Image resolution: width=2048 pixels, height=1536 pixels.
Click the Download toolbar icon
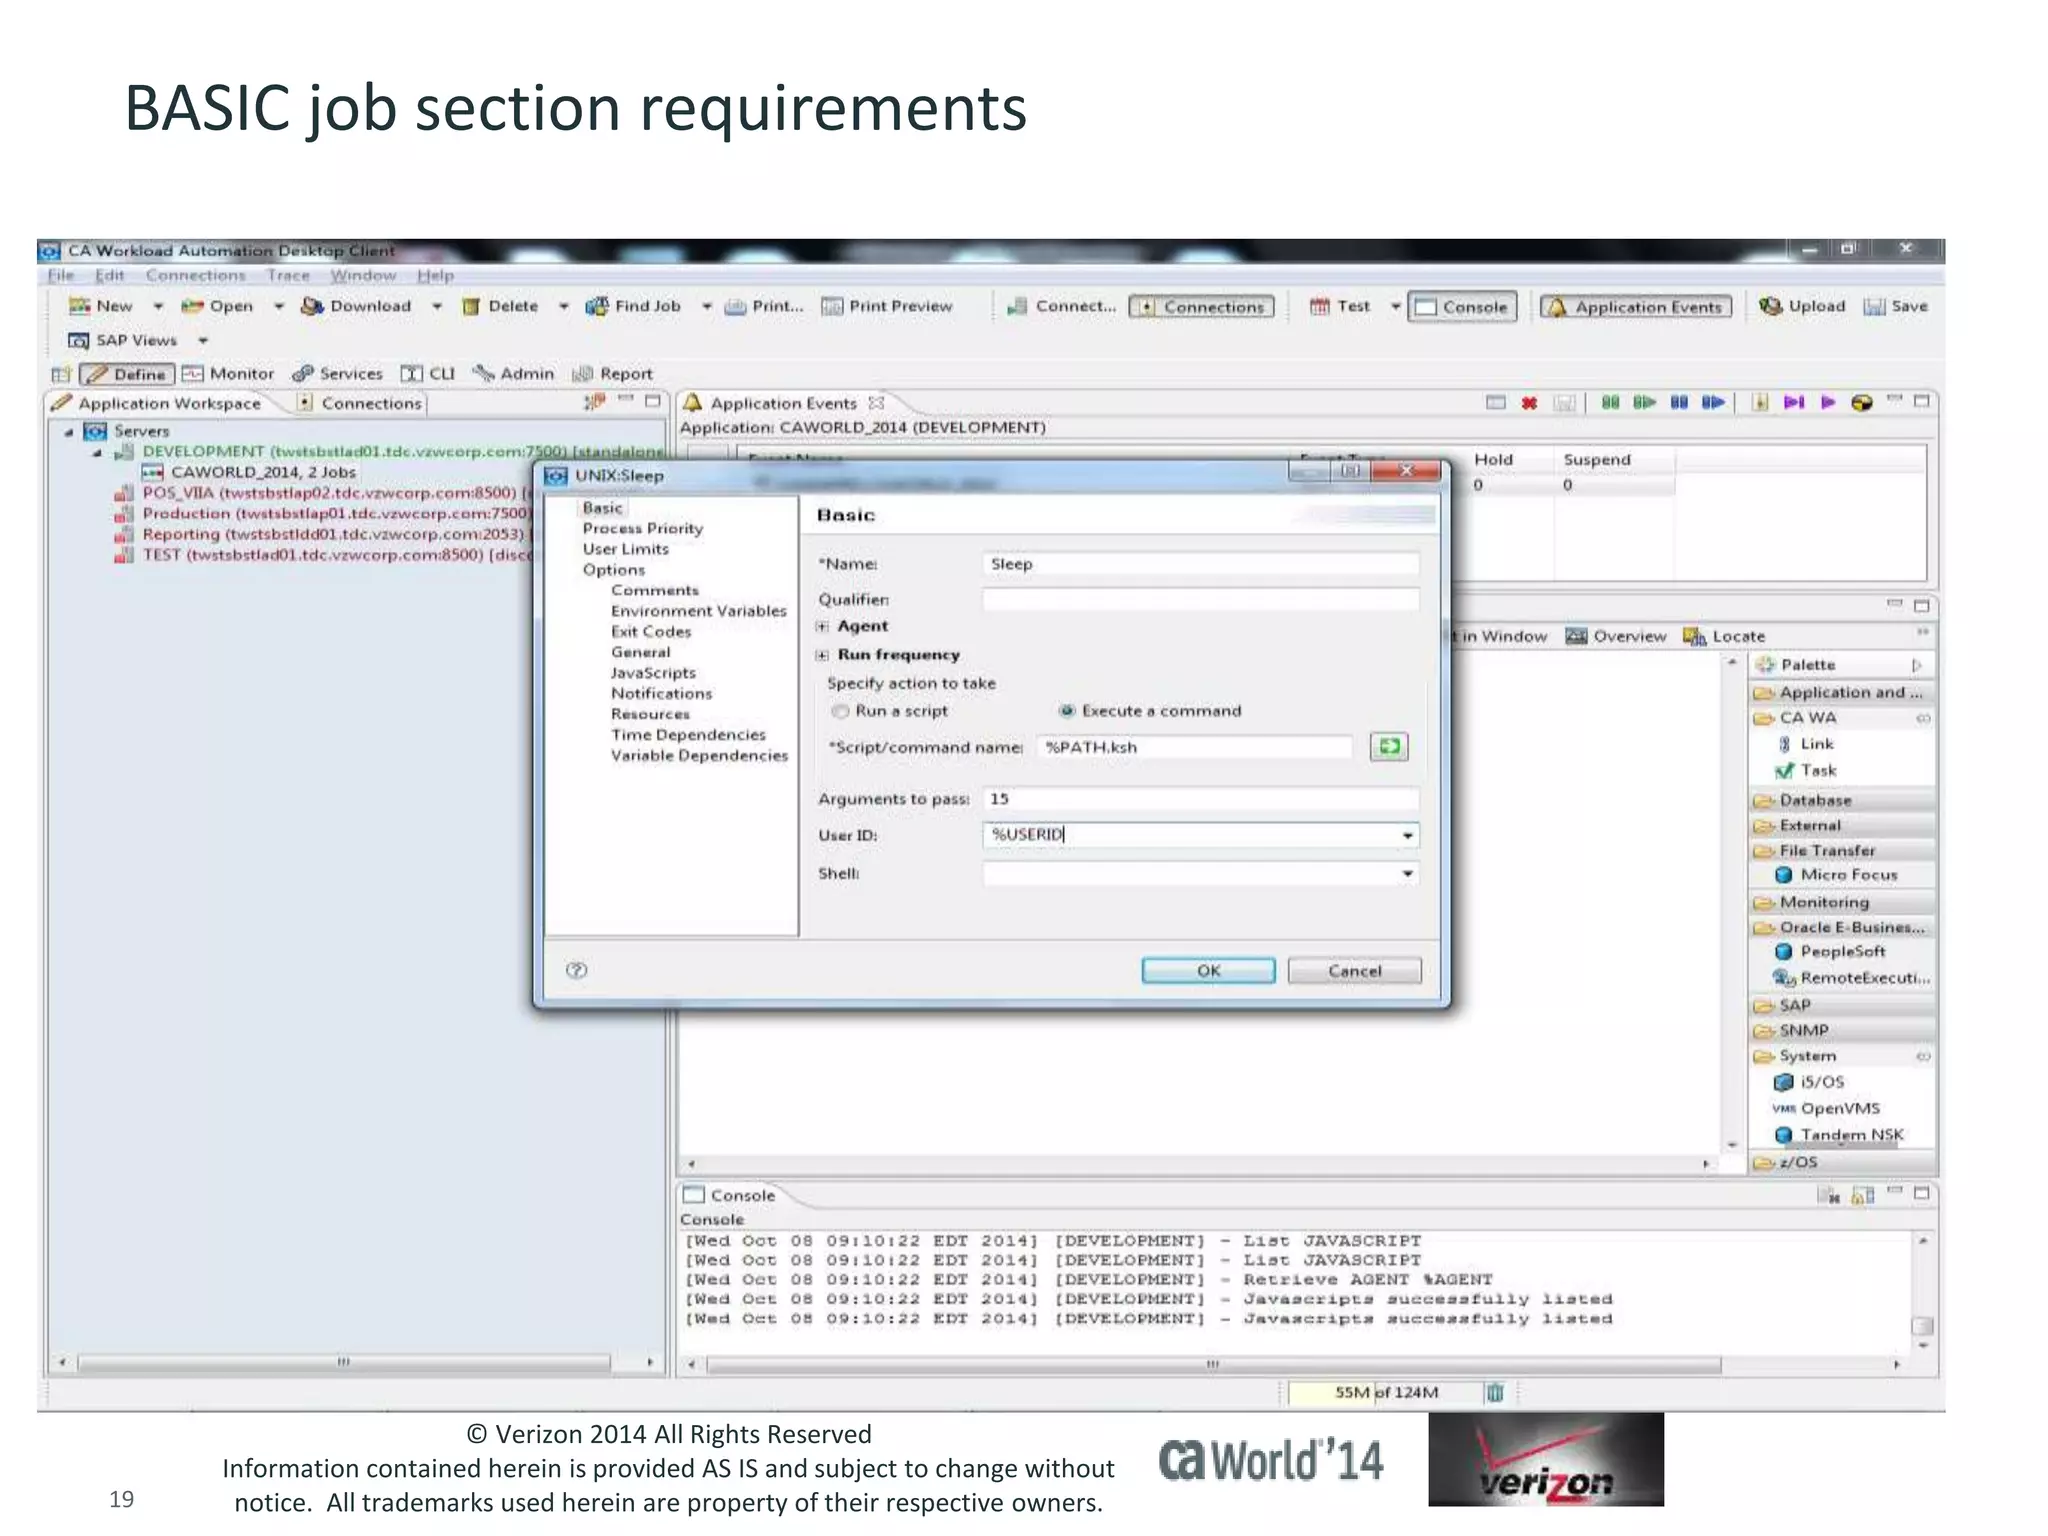[312, 306]
